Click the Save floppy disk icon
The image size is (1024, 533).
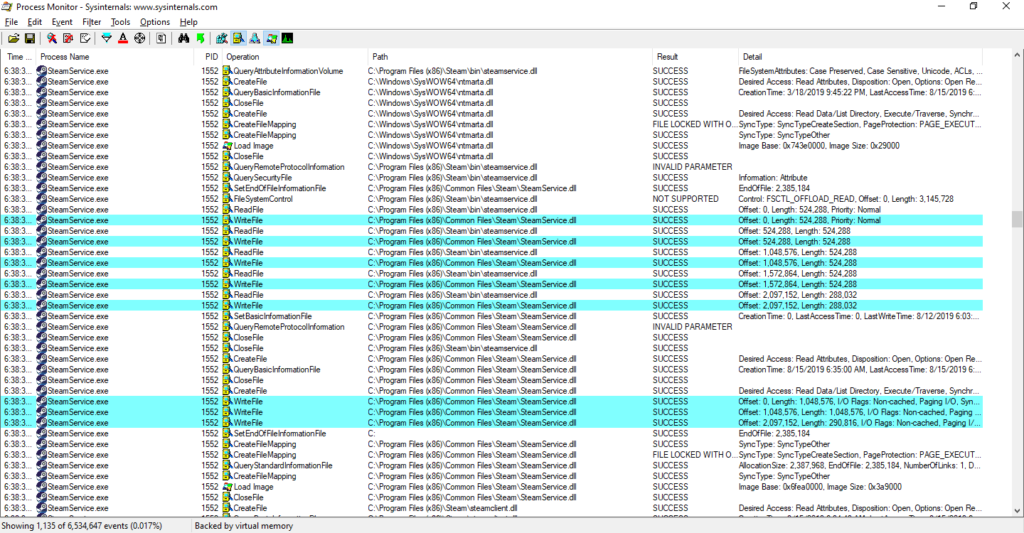point(29,39)
